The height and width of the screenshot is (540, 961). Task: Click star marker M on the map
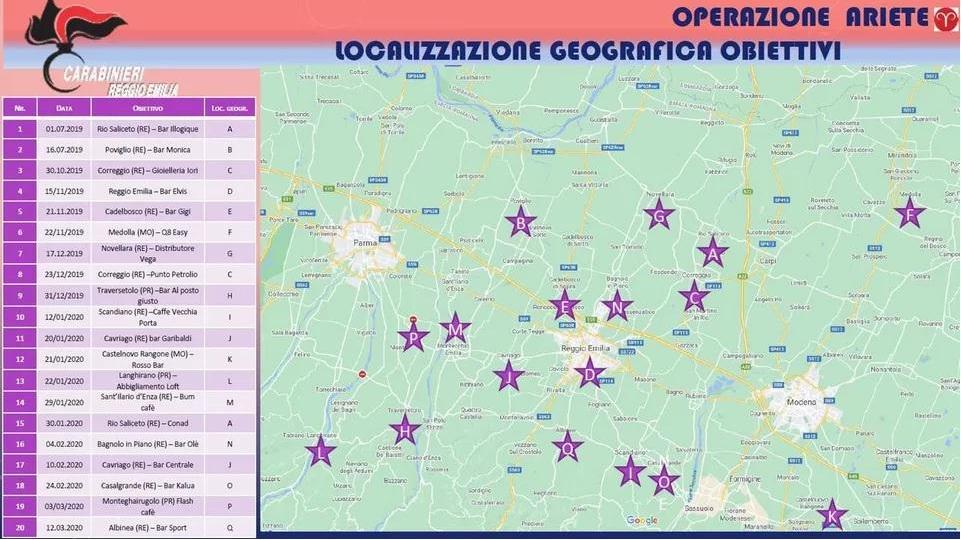pos(455,328)
